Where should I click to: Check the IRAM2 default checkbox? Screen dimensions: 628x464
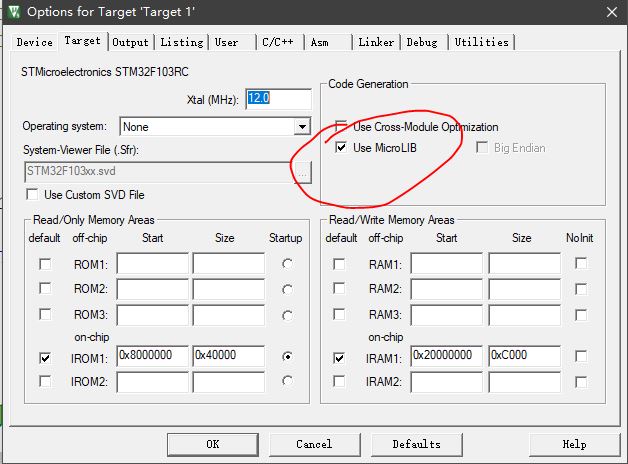tap(339, 381)
